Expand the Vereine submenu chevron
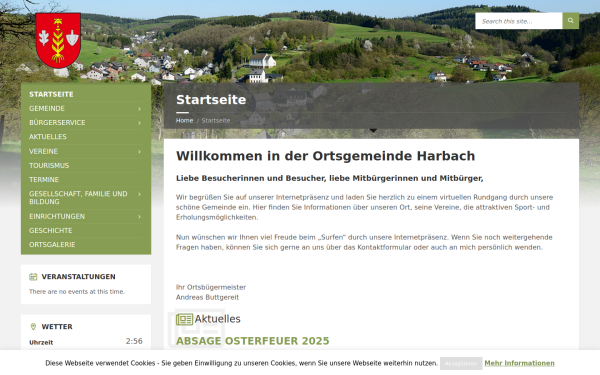This screenshot has width=600, height=375. coord(139,152)
